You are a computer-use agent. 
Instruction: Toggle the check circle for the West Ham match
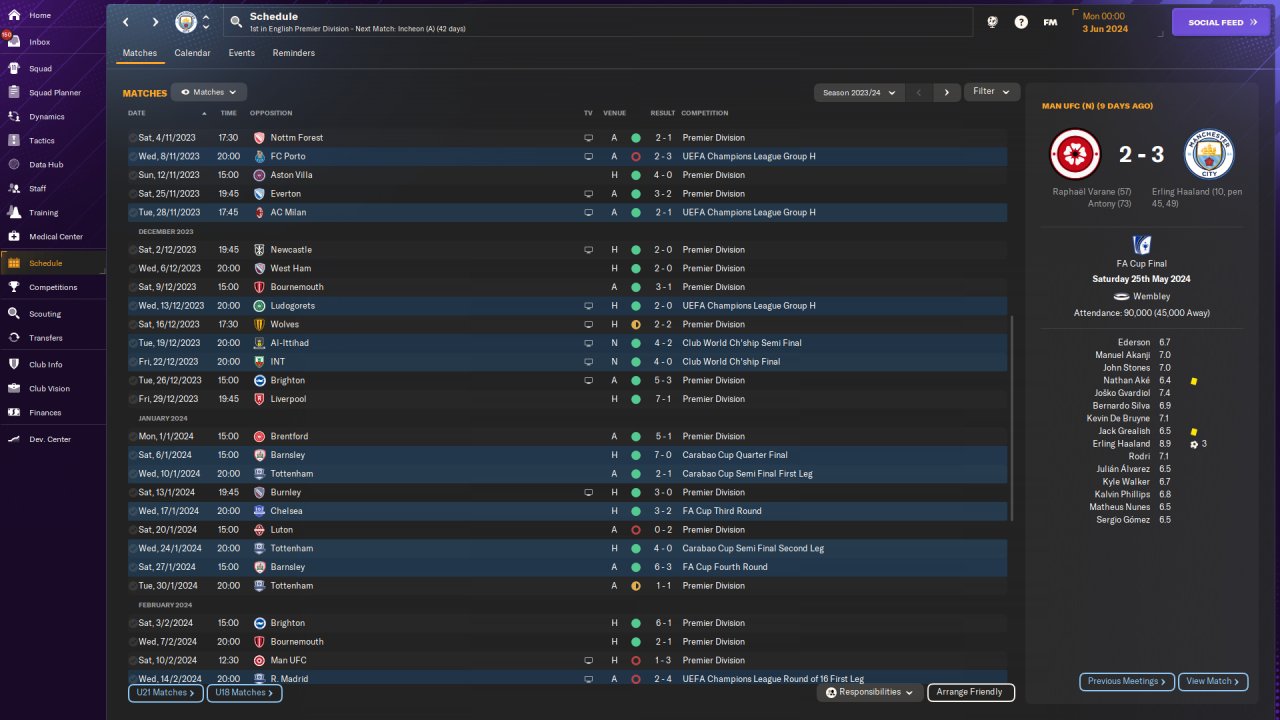(x=133, y=268)
